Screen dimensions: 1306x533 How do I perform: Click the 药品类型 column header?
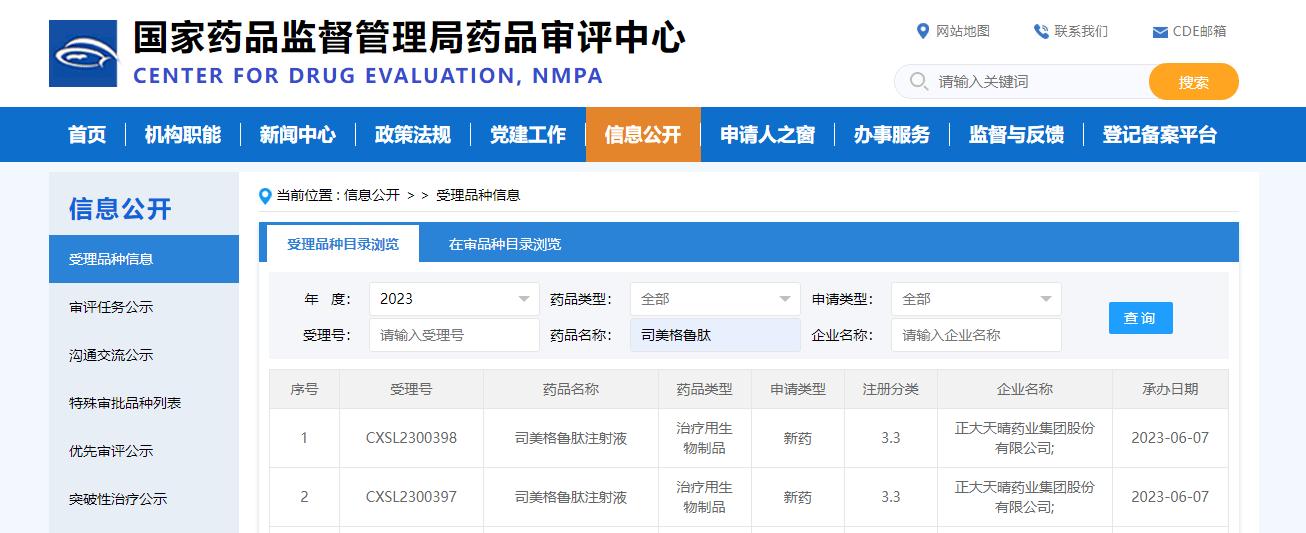(x=704, y=389)
